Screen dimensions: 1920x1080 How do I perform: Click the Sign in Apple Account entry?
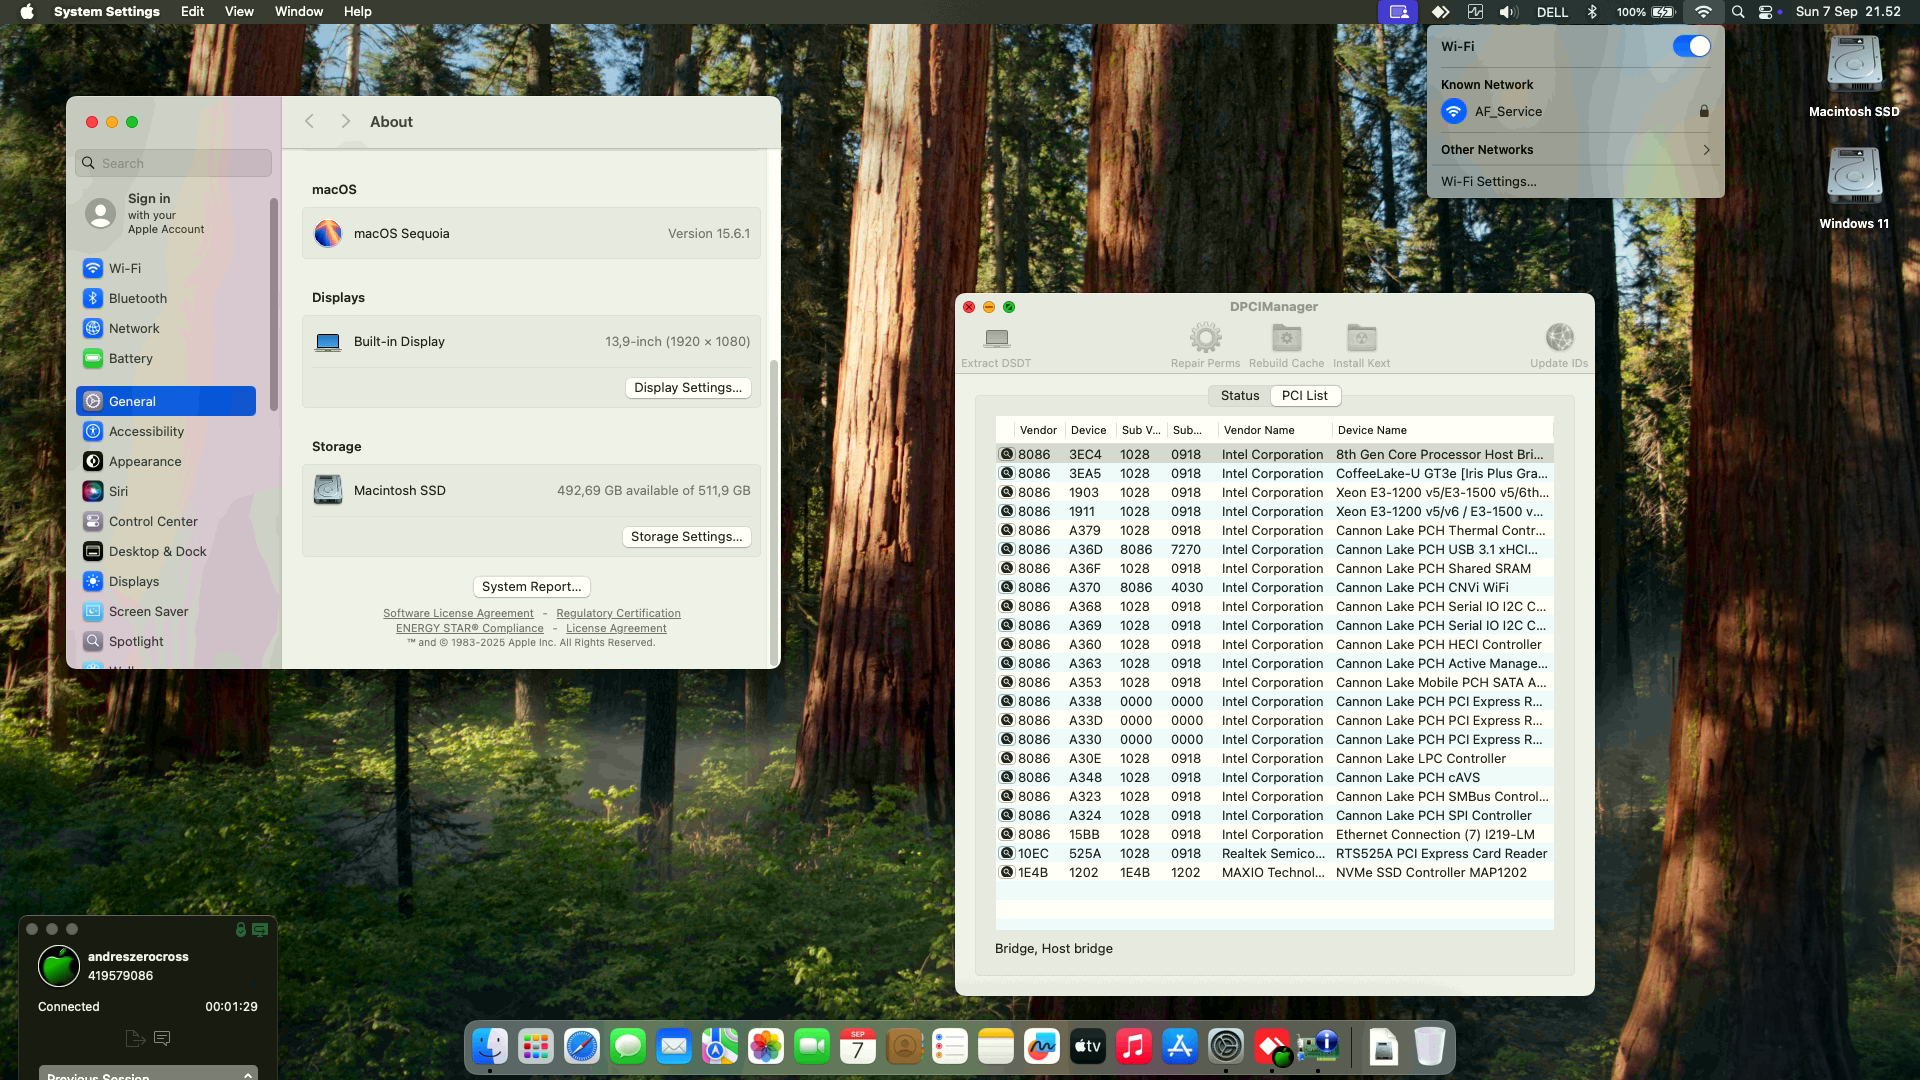coord(166,213)
